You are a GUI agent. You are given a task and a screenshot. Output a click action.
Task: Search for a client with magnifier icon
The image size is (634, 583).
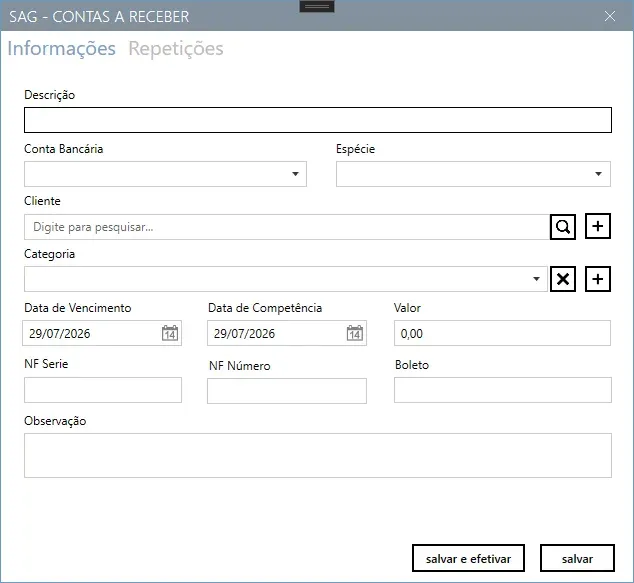562,227
